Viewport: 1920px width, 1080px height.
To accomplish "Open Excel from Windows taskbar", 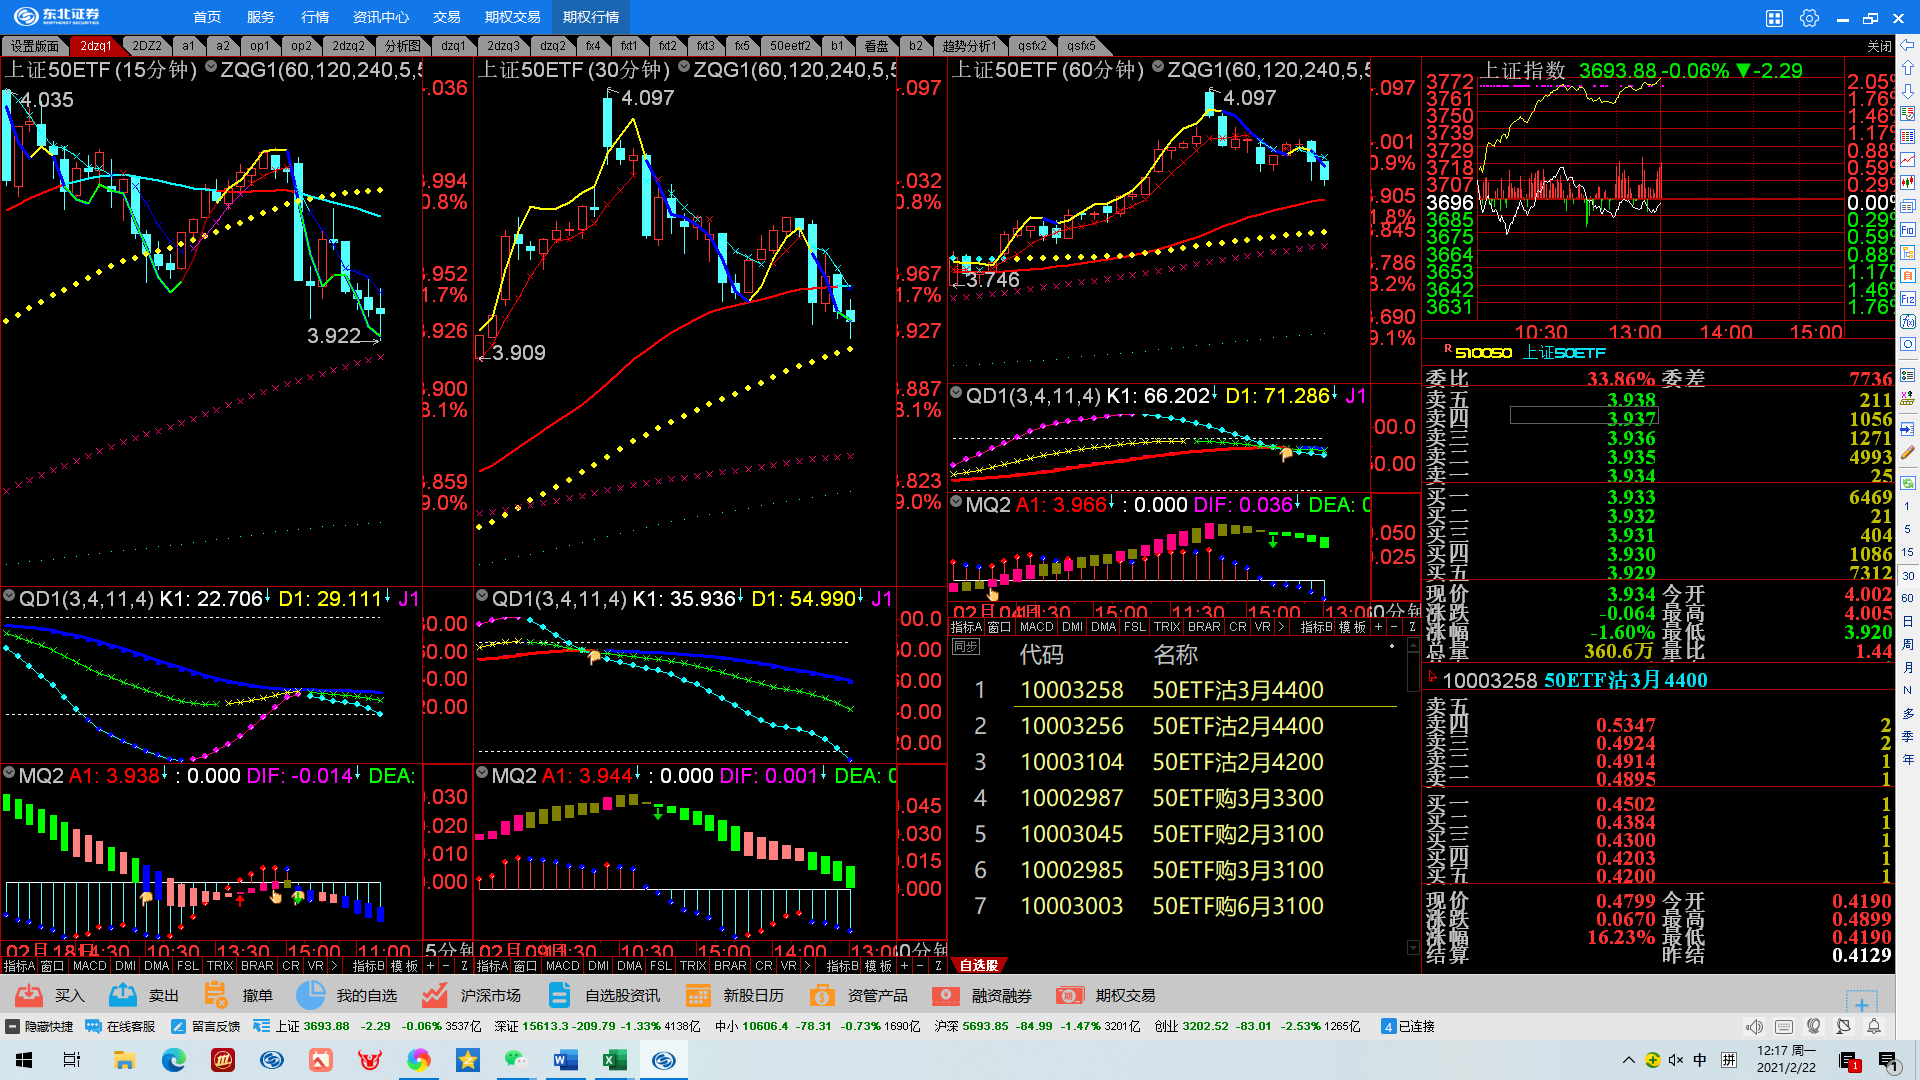I will 614,1060.
